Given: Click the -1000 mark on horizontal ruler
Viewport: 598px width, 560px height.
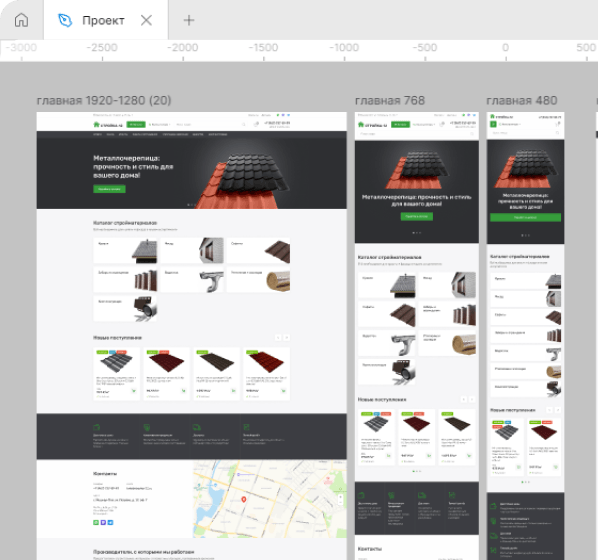Looking at the screenshot, I should (344, 48).
